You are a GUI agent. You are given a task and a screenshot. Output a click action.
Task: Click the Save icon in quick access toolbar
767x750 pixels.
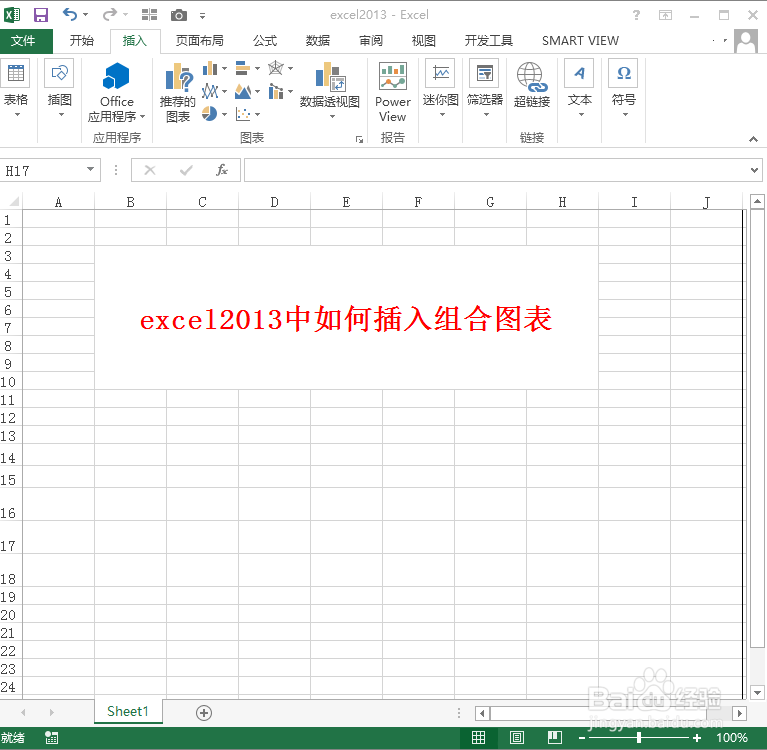[41, 15]
